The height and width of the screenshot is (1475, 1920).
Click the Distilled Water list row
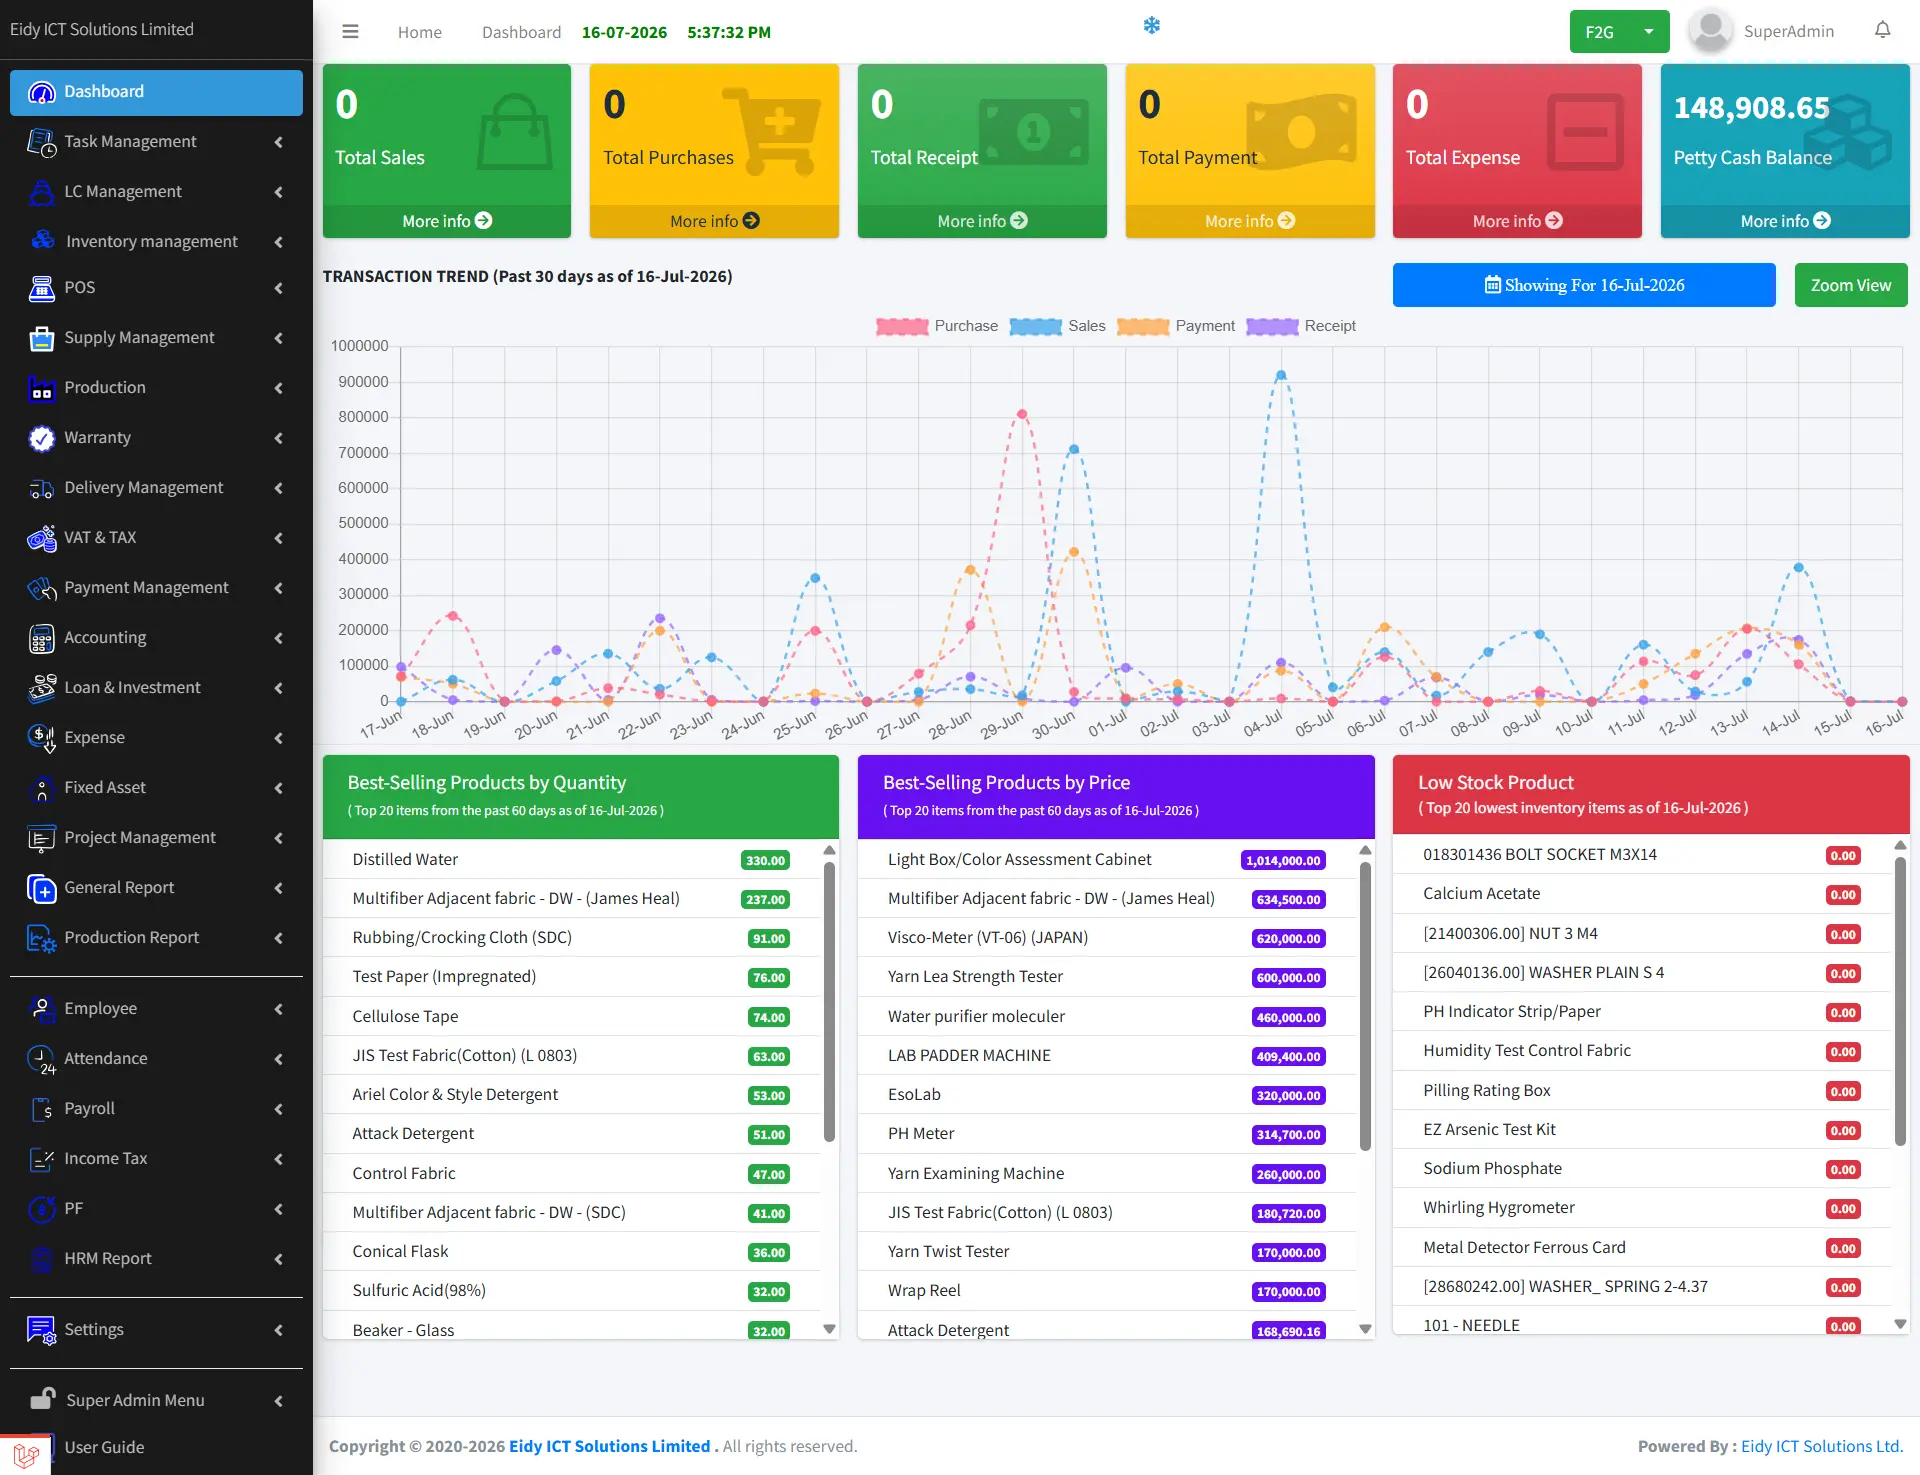pos(571,859)
